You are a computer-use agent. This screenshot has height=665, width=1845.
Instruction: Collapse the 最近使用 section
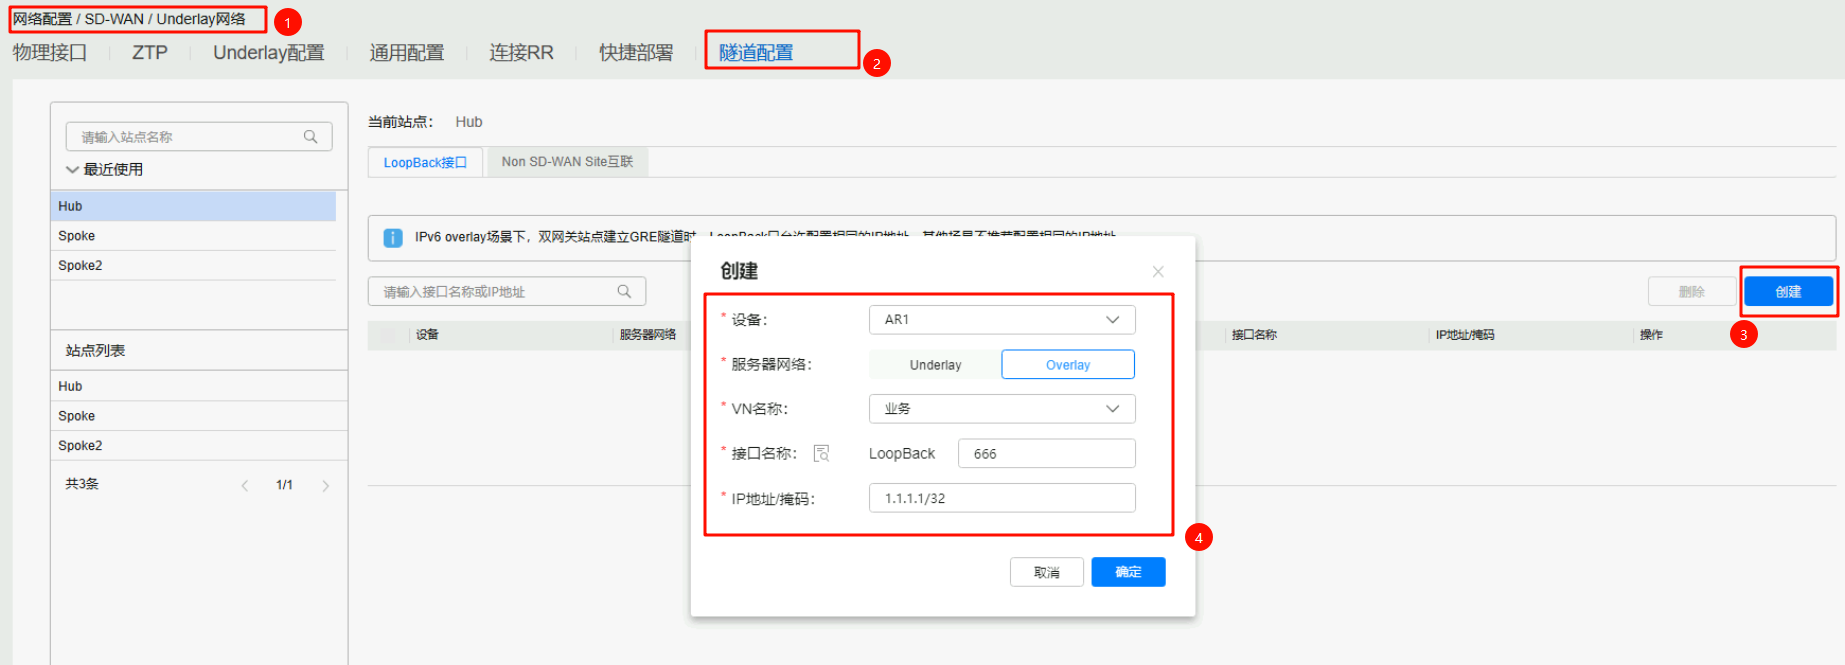tap(72, 170)
